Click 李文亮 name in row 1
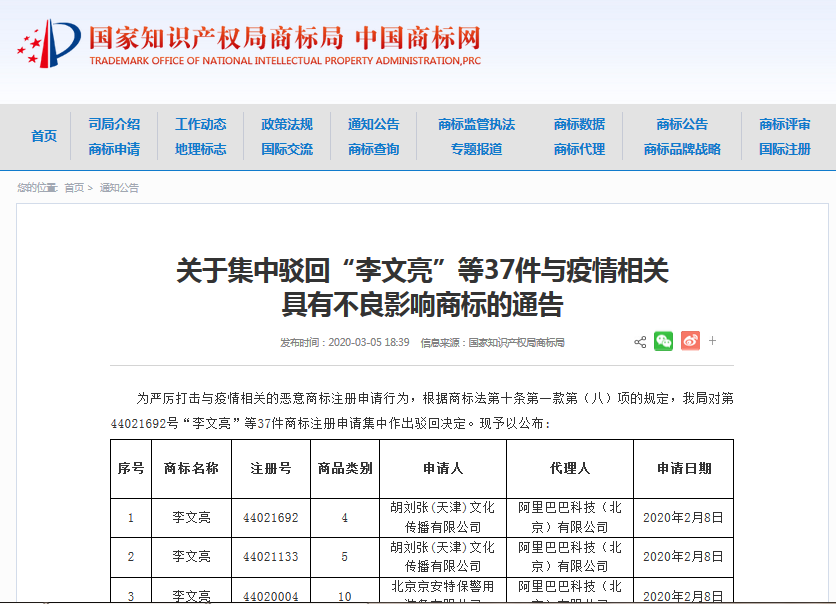The width and height of the screenshot is (836, 604). pos(191,517)
